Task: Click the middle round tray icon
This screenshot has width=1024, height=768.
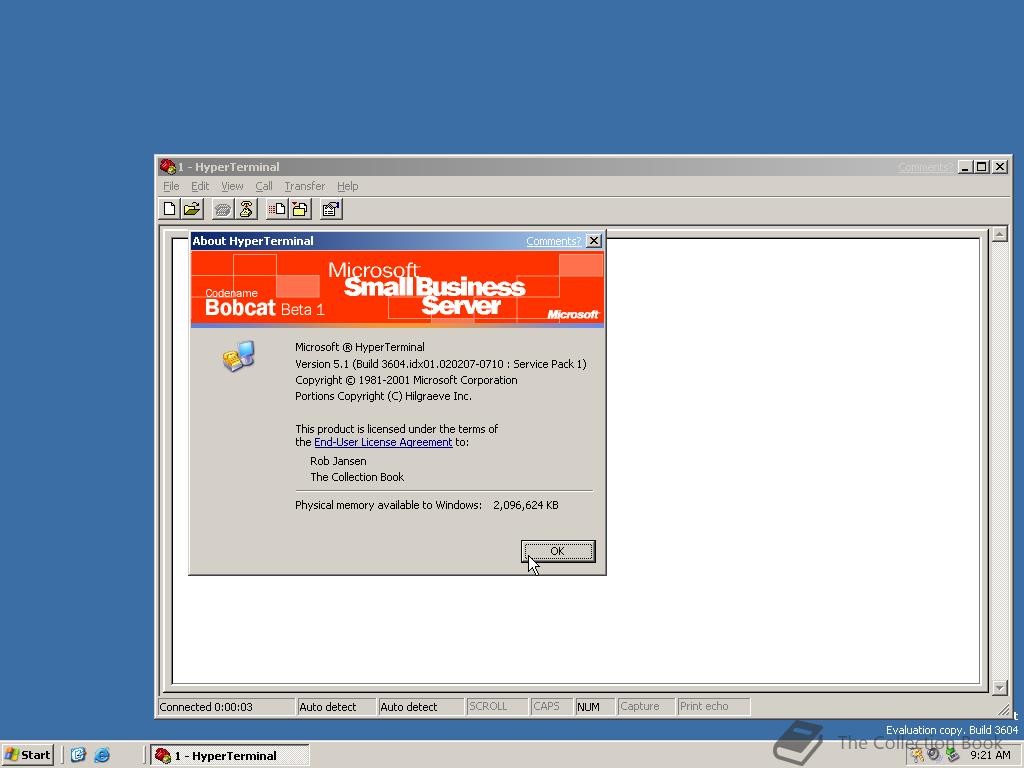Action: pos(935,755)
